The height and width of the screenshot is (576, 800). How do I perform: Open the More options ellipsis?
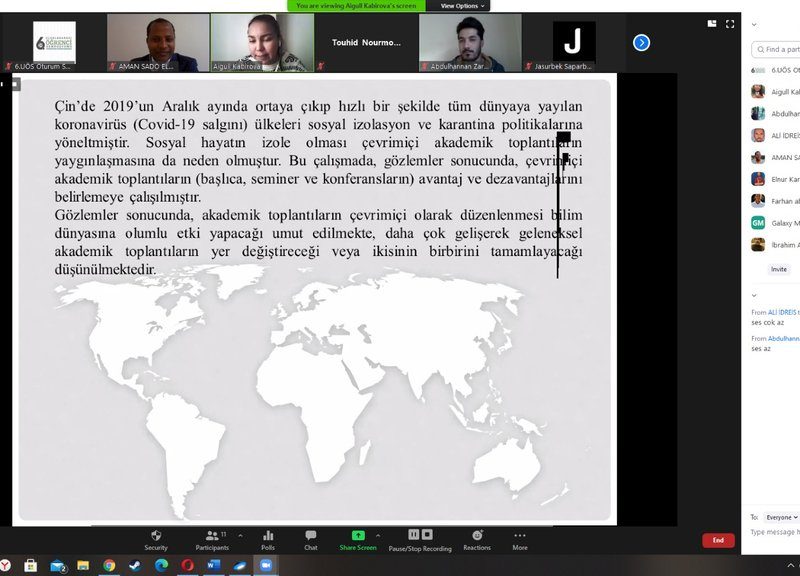pos(520,536)
